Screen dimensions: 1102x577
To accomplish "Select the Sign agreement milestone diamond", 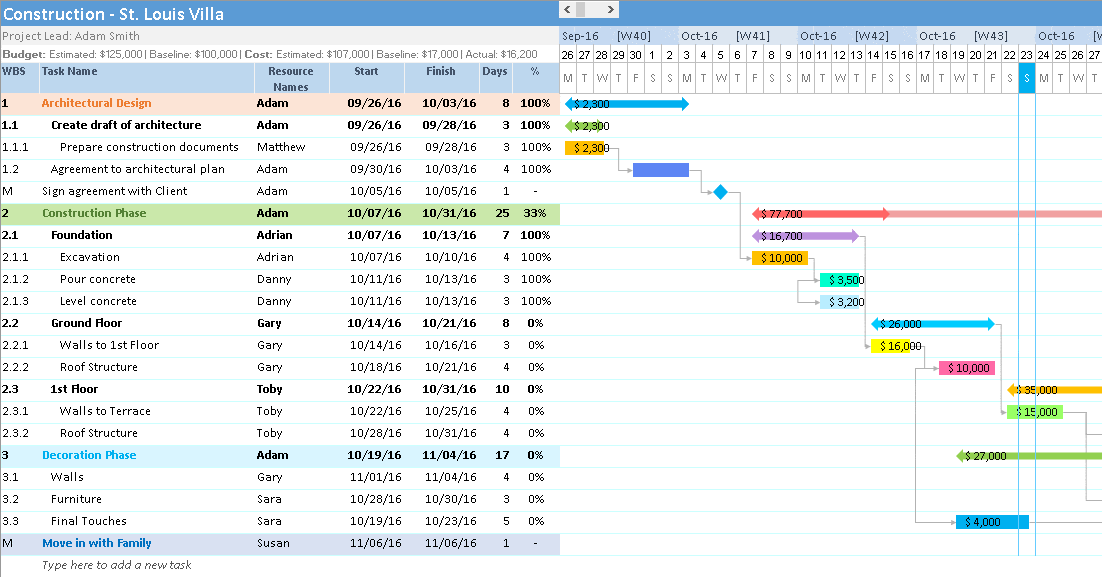I will [x=720, y=191].
